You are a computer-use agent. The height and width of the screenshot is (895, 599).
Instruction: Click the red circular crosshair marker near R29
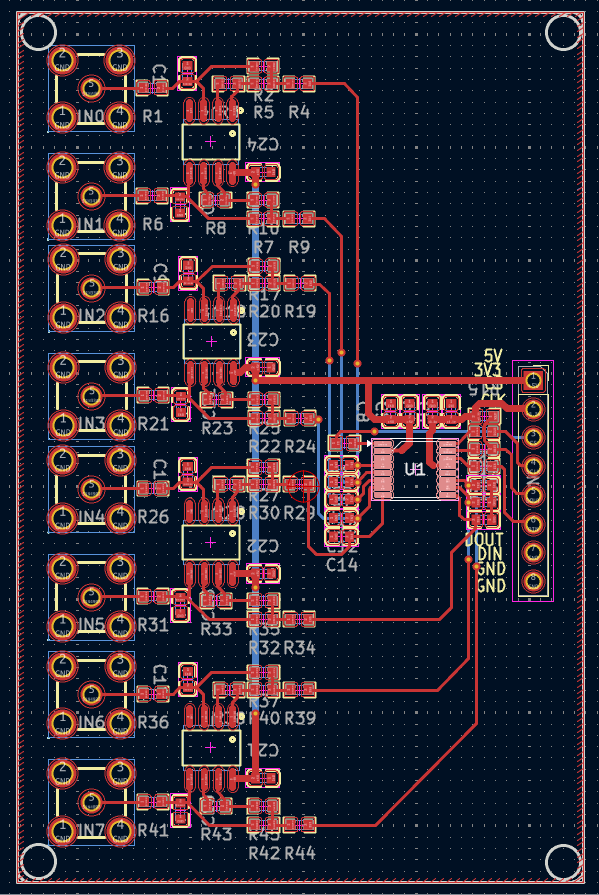pyautogui.click(x=302, y=485)
